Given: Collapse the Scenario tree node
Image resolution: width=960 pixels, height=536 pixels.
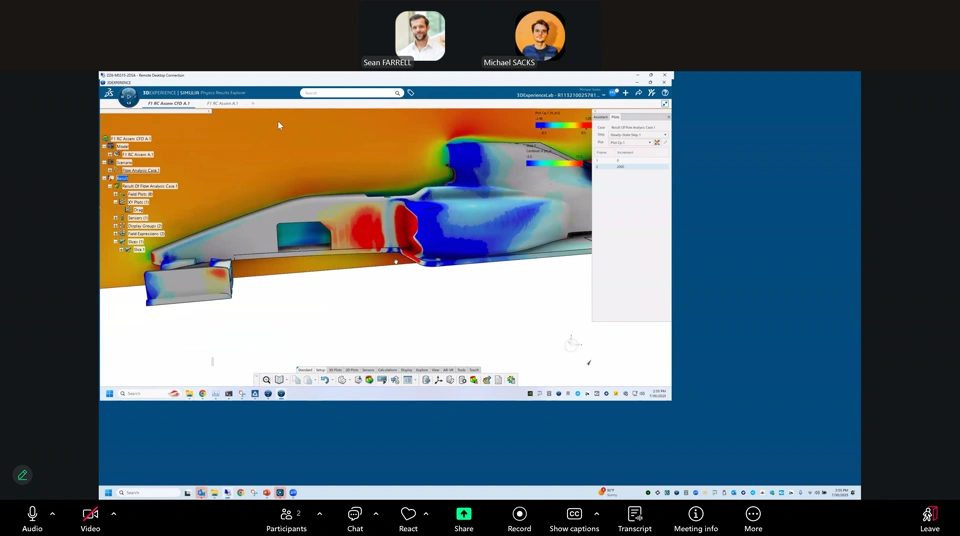Looking at the screenshot, I should 105,162.
